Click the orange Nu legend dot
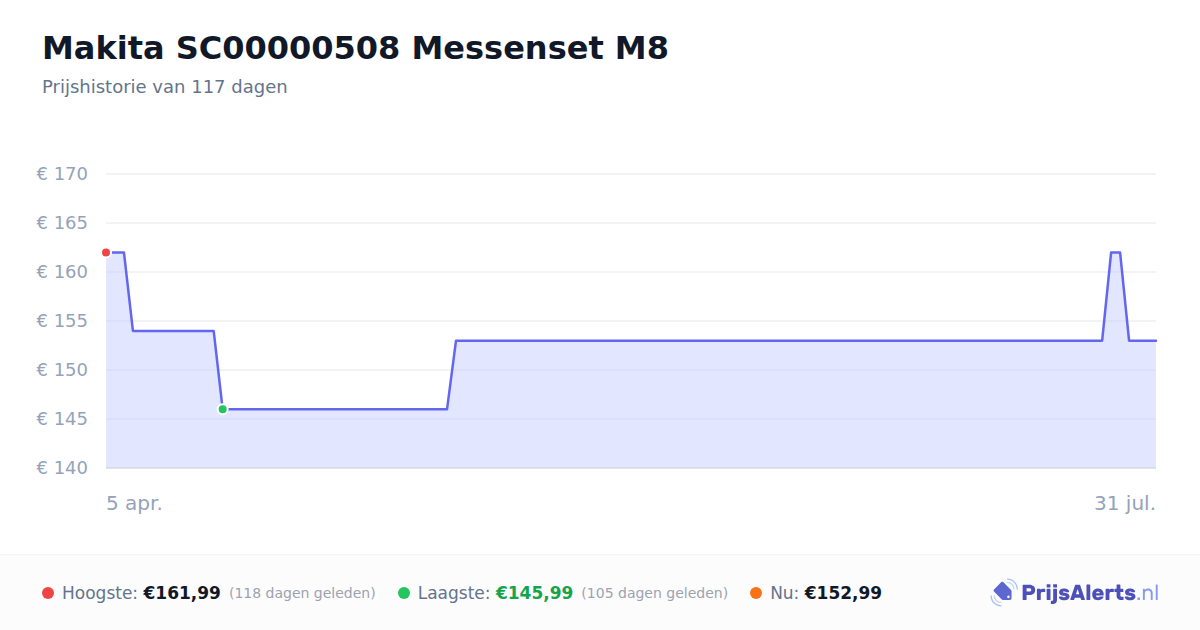 point(756,593)
